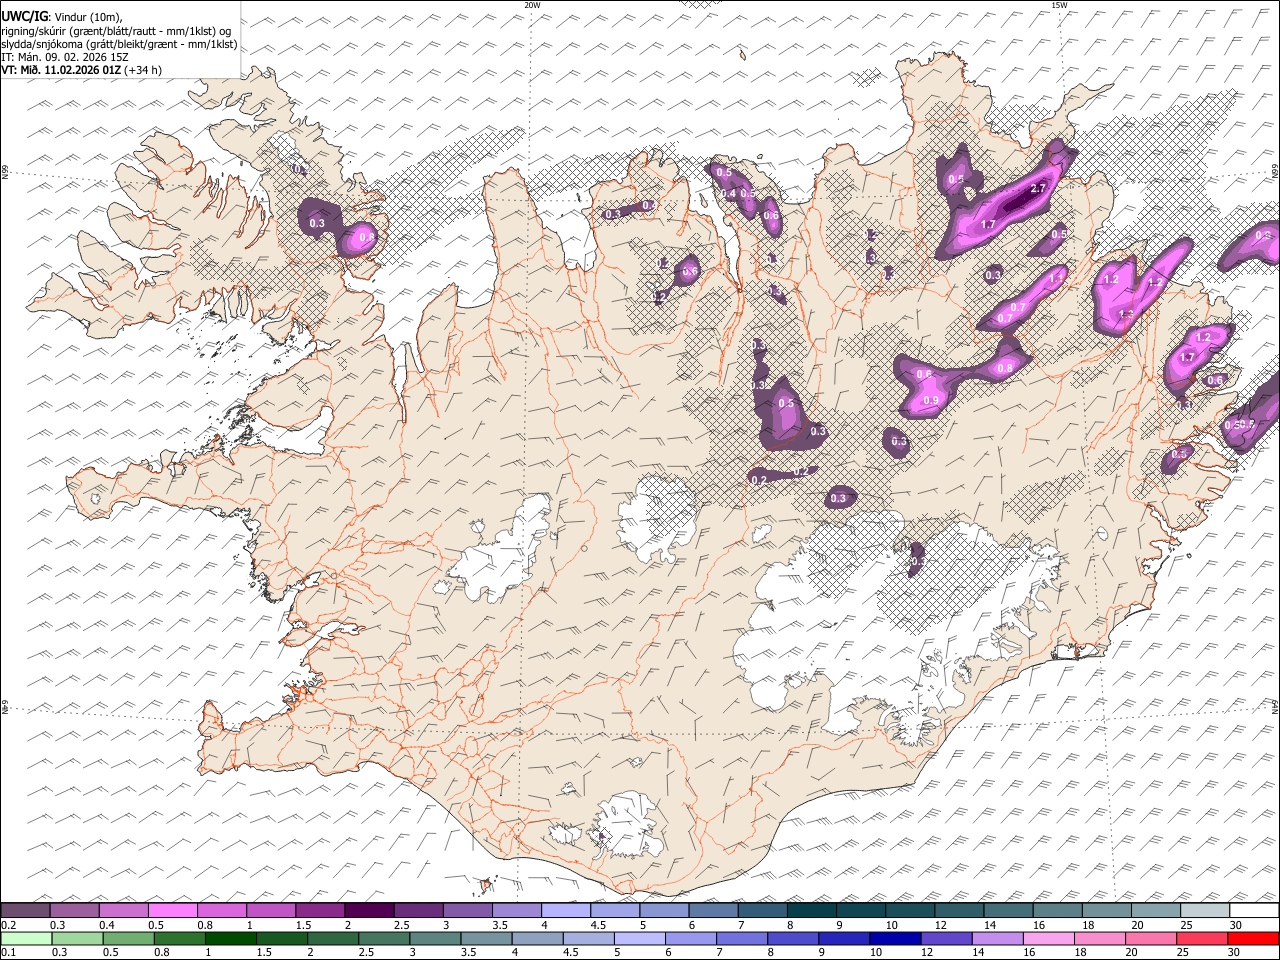Click the '2.7' precipitation maximum label on map

1038,188
